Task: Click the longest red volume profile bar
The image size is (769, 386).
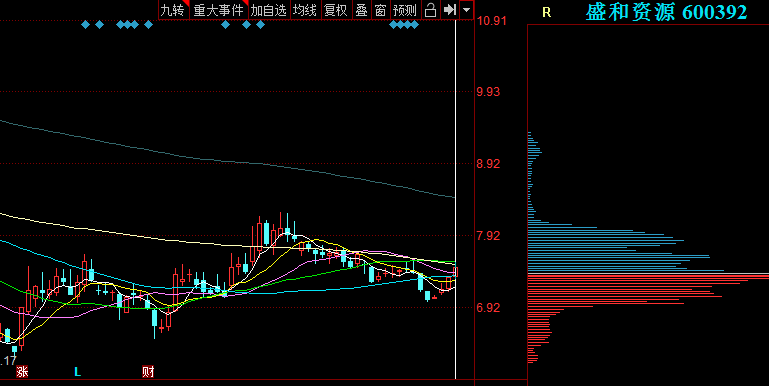Action: tap(648, 277)
